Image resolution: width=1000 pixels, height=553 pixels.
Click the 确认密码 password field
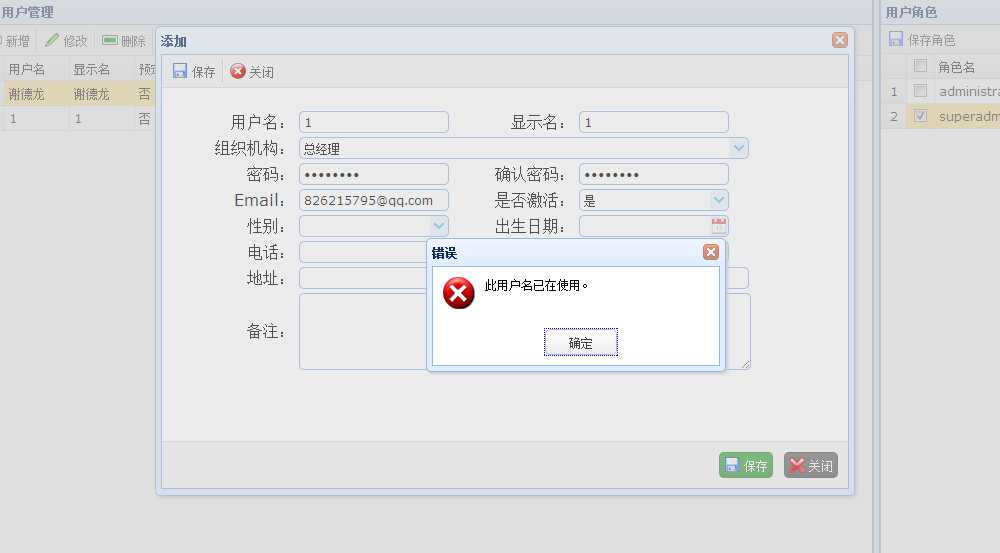click(654, 174)
